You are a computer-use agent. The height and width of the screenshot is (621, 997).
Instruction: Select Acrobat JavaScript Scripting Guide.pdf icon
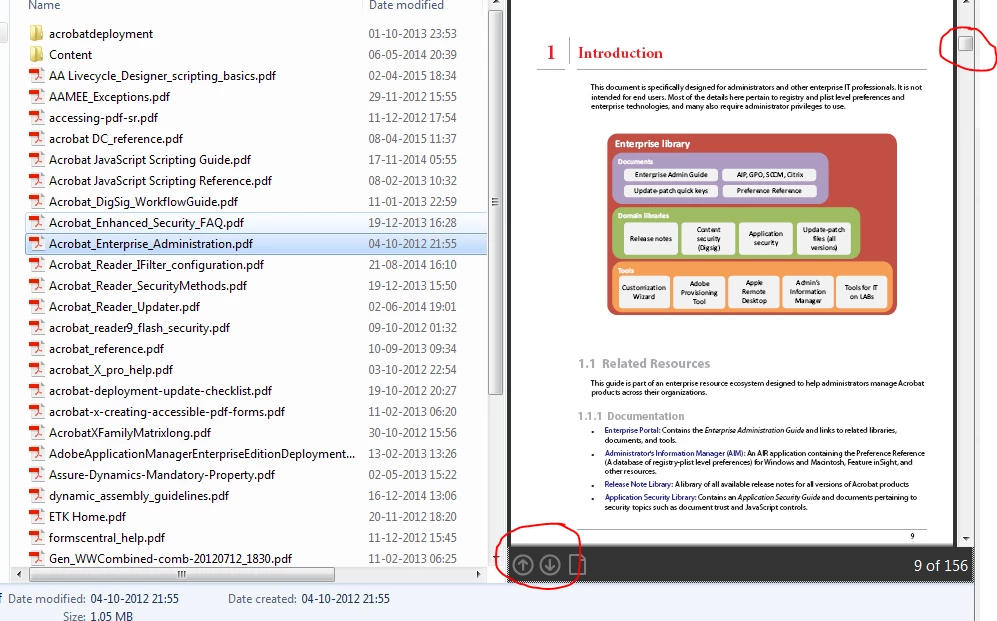tap(37, 159)
